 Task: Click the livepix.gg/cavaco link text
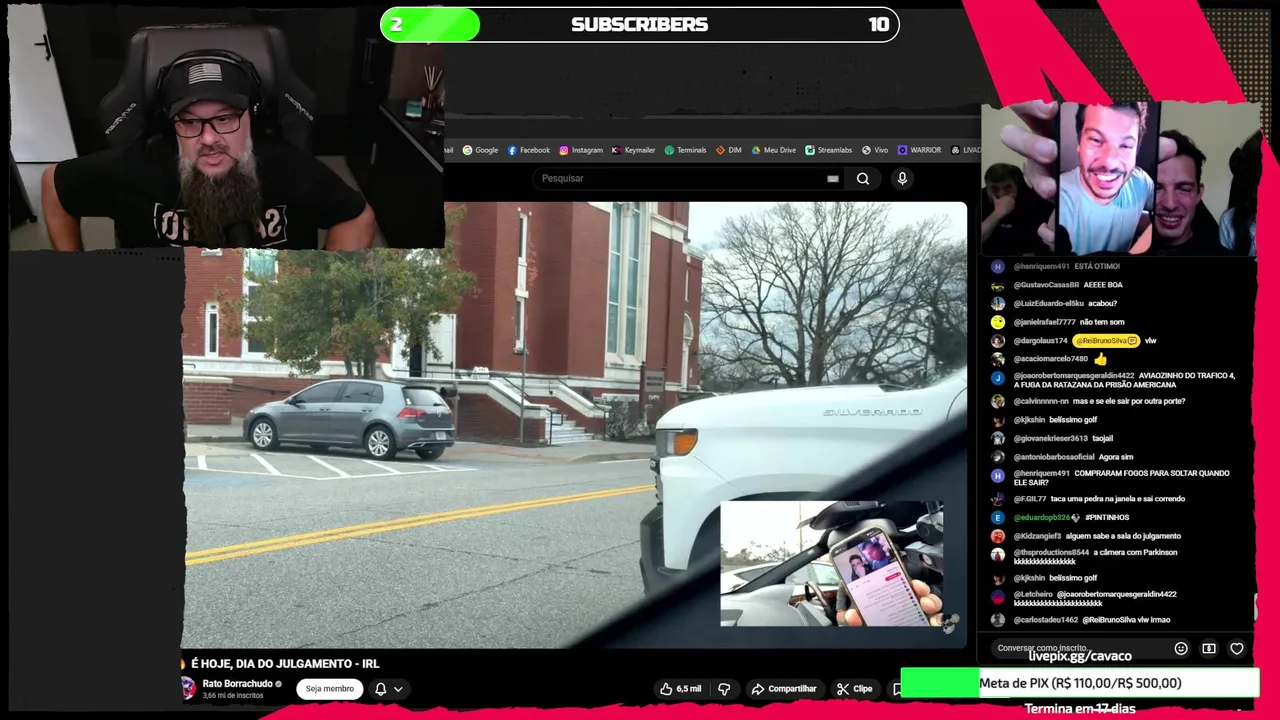(x=1080, y=656)
